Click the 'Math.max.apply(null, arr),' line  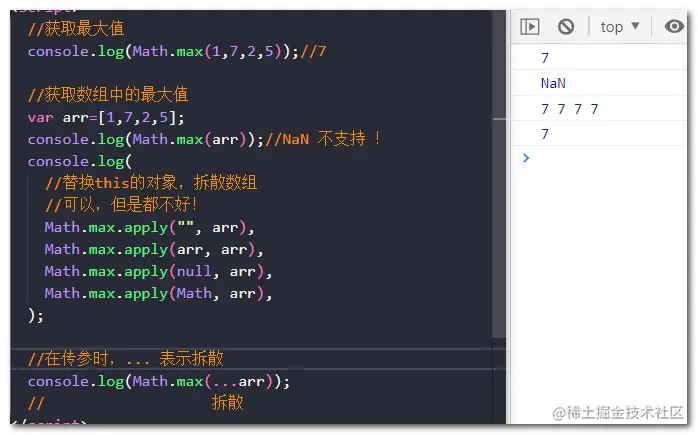(158, 271)
